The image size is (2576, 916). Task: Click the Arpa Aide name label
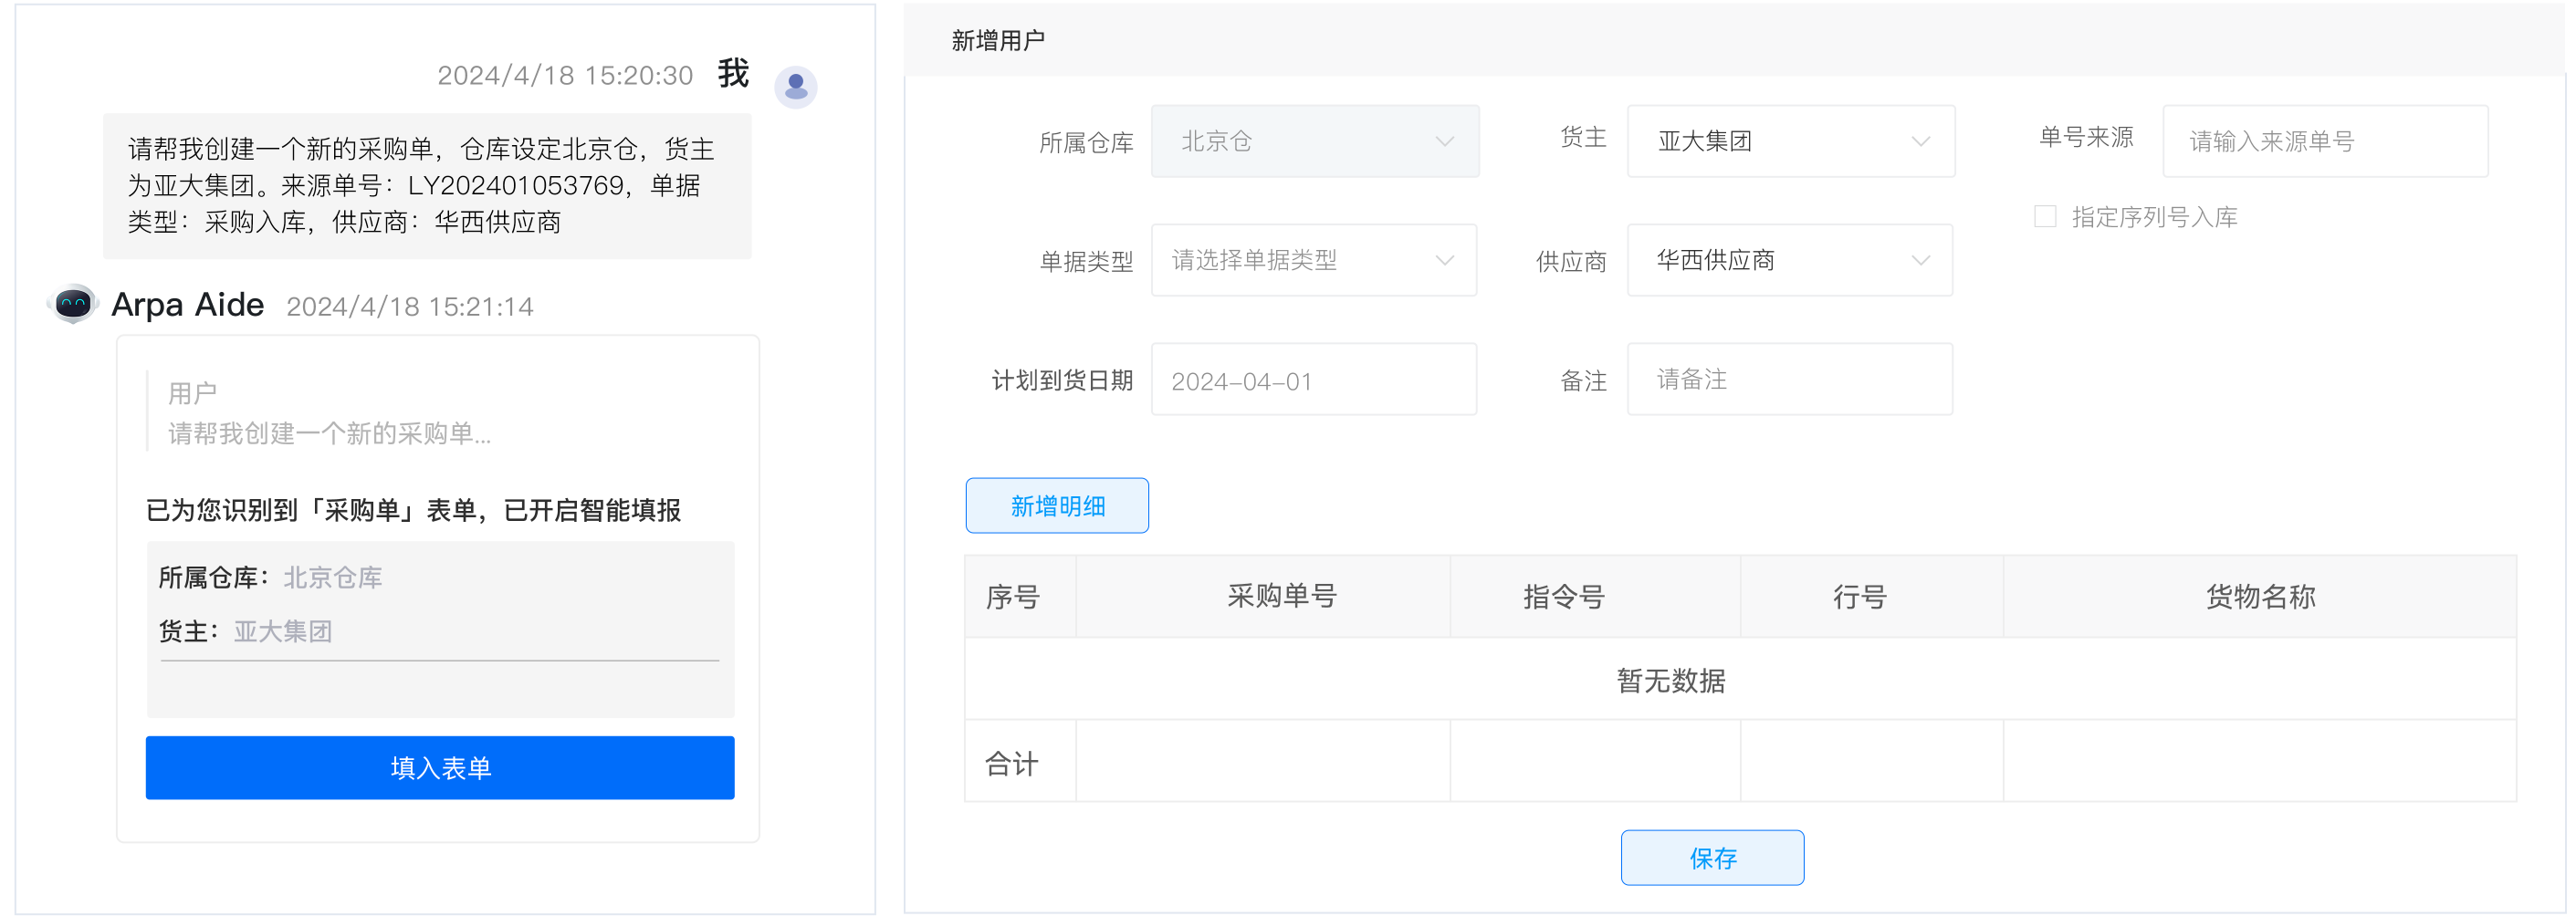[x=188, y=304]
